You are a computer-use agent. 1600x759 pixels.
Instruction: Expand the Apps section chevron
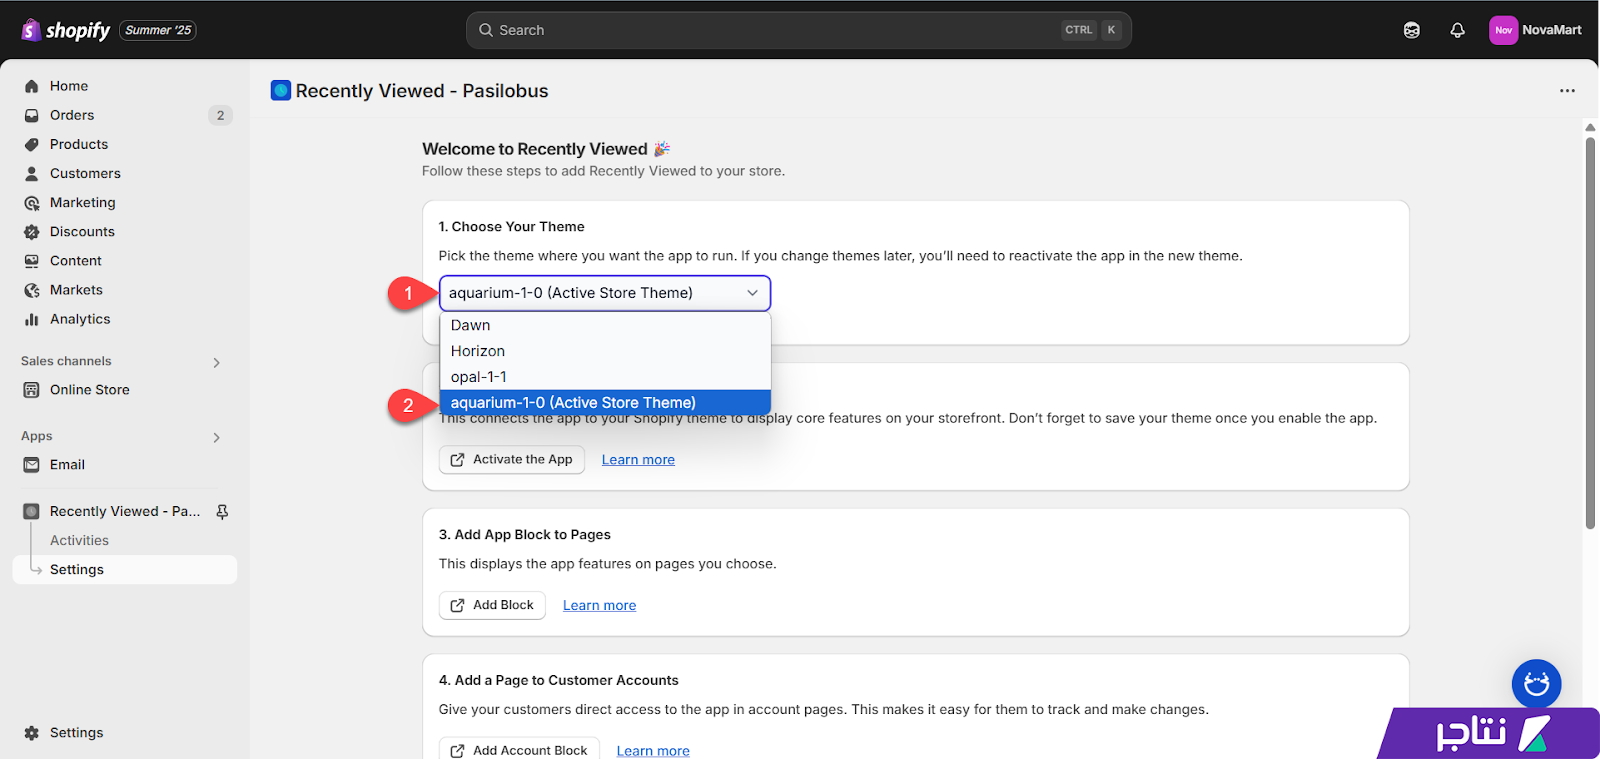(216, 437)
